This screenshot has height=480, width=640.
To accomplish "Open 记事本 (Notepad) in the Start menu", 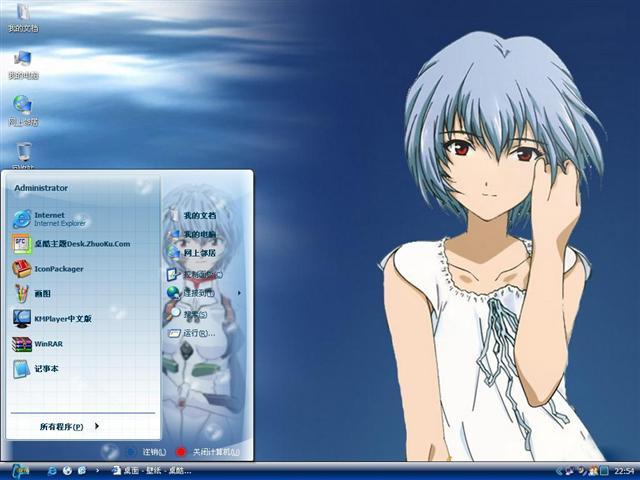I will (x=36, y=369).
